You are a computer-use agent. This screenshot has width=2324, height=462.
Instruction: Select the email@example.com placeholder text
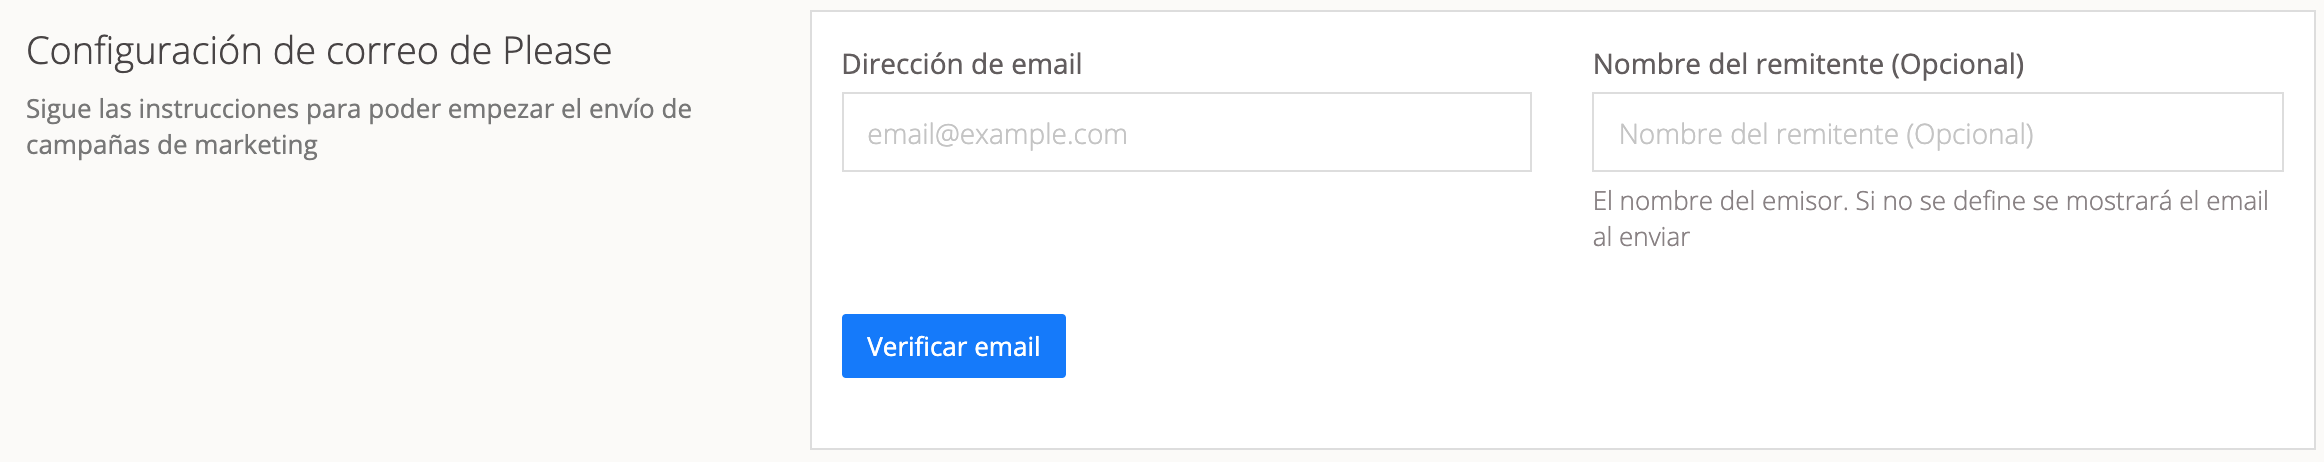click(997, 134)
